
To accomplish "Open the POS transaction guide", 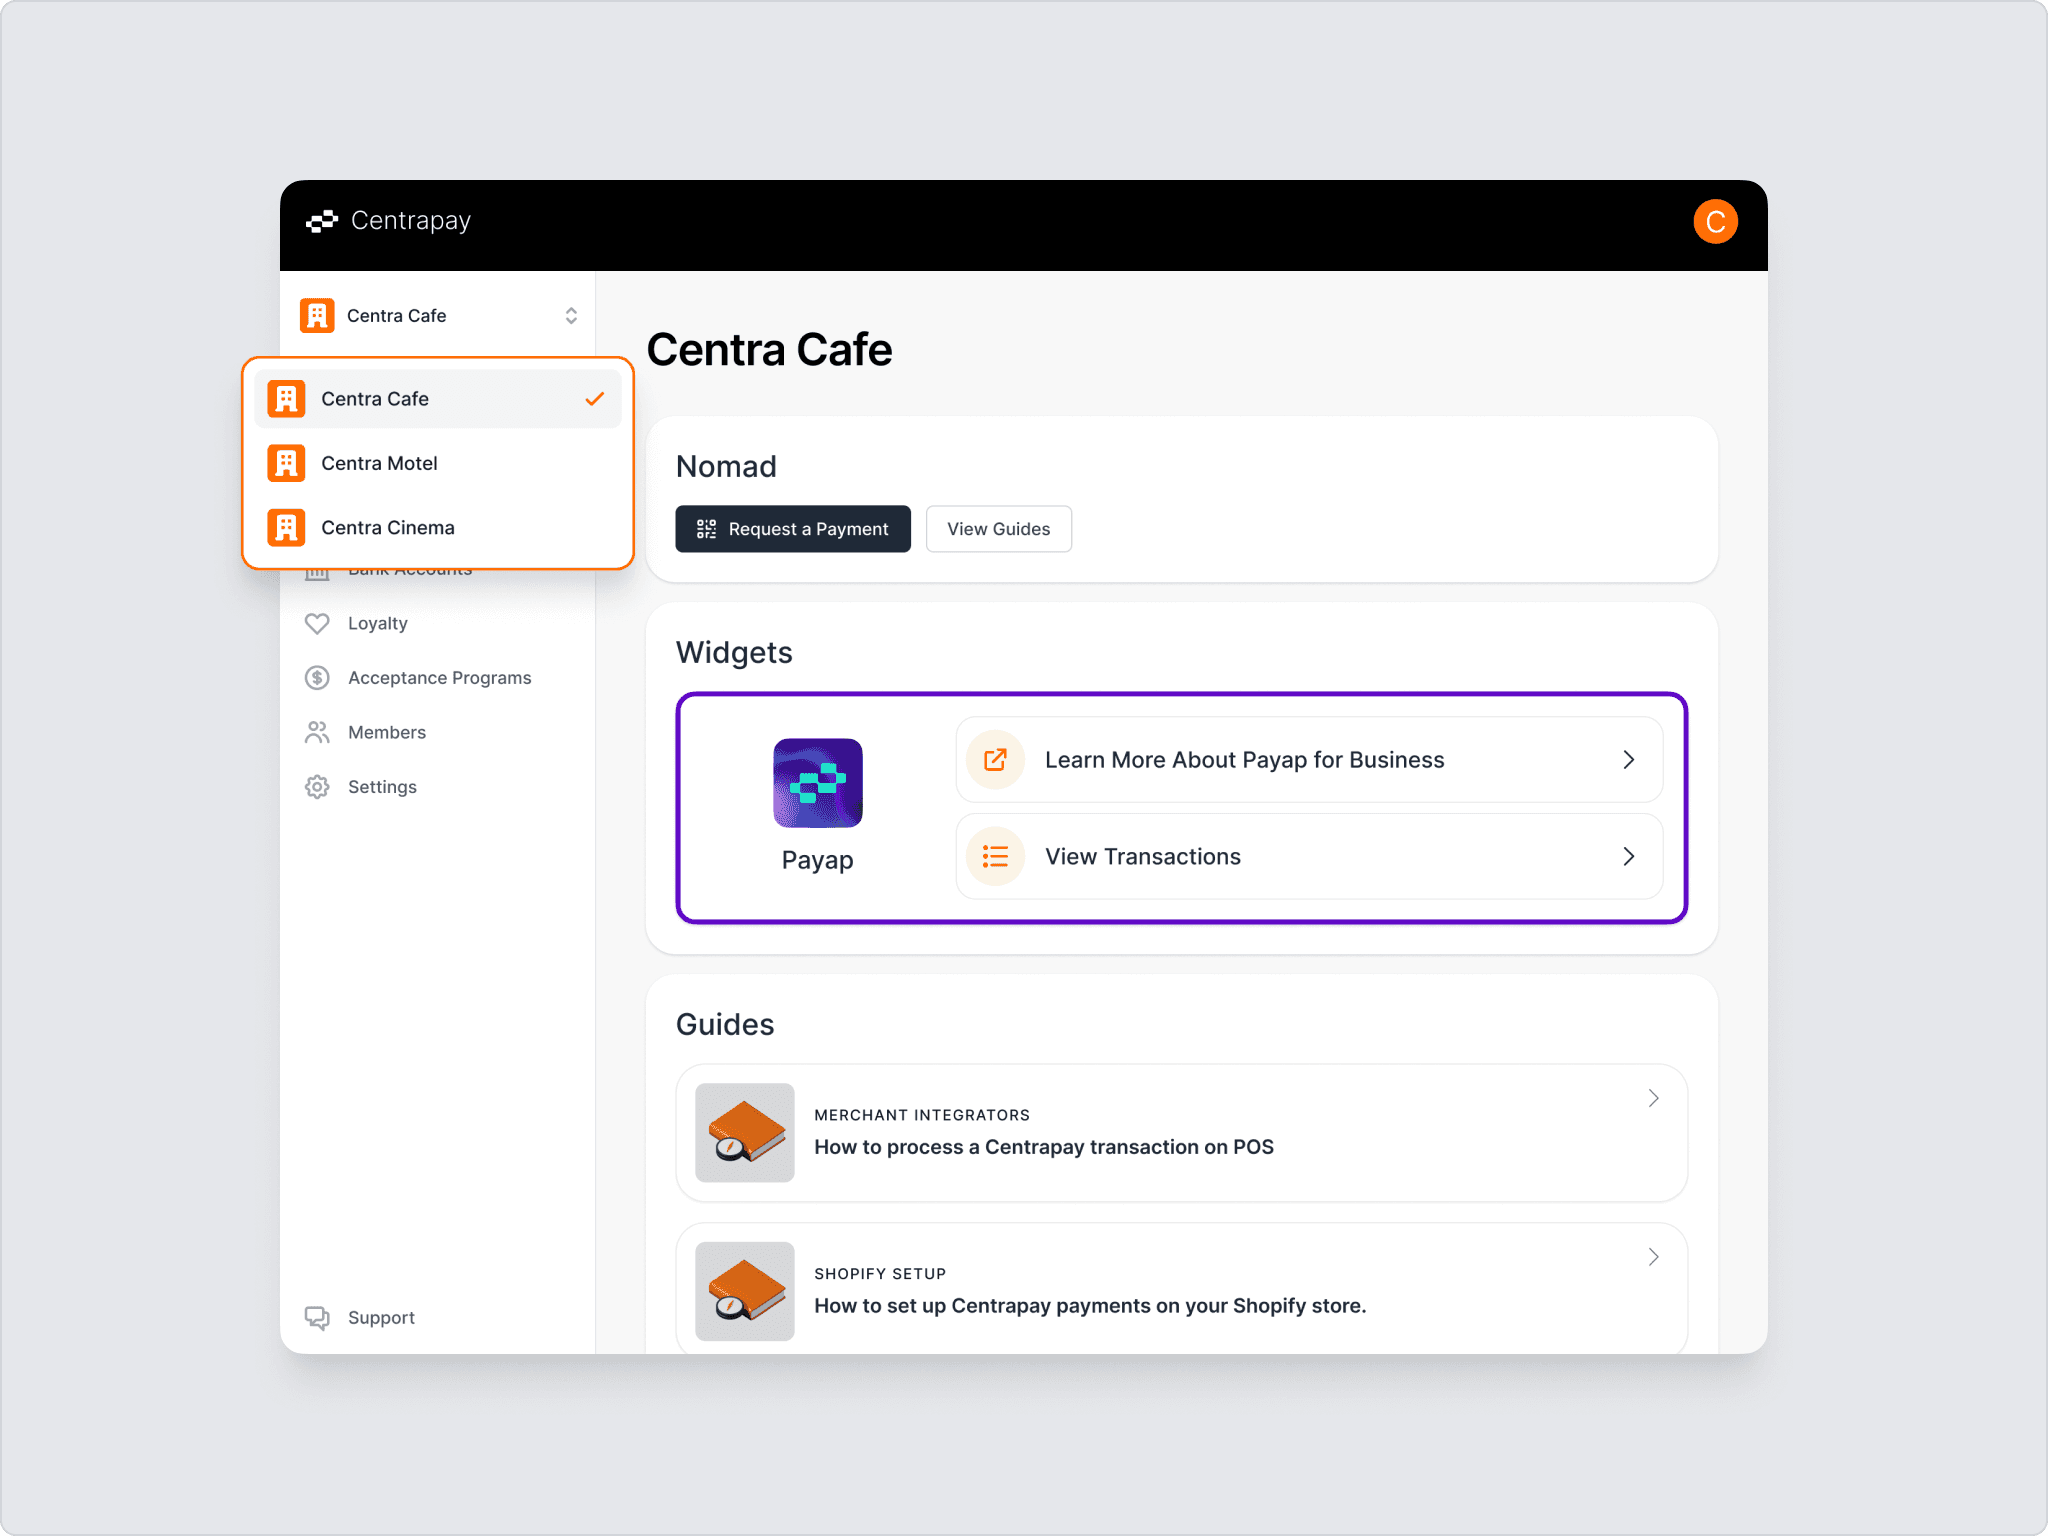I will coord(1182,1133).
